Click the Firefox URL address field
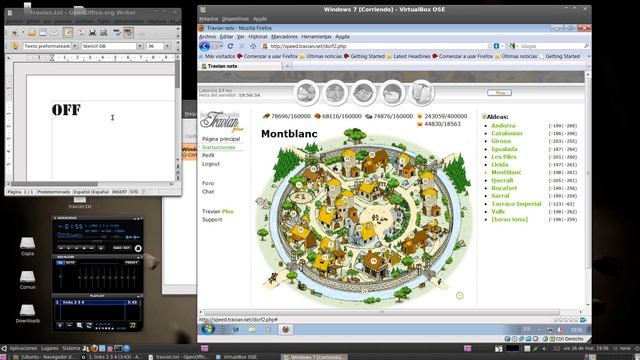The width and height of the screenshot is (640, 360). tap(376, 46)
